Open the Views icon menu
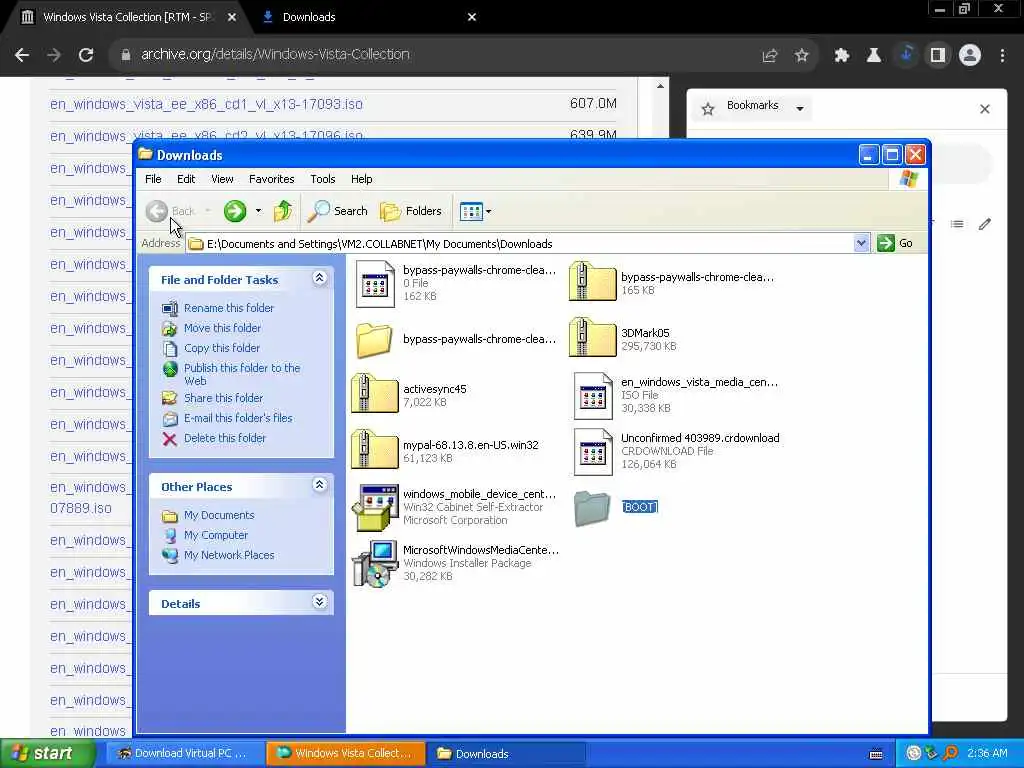This screenshot has width=1024, height=768. [x=475, y=211]
